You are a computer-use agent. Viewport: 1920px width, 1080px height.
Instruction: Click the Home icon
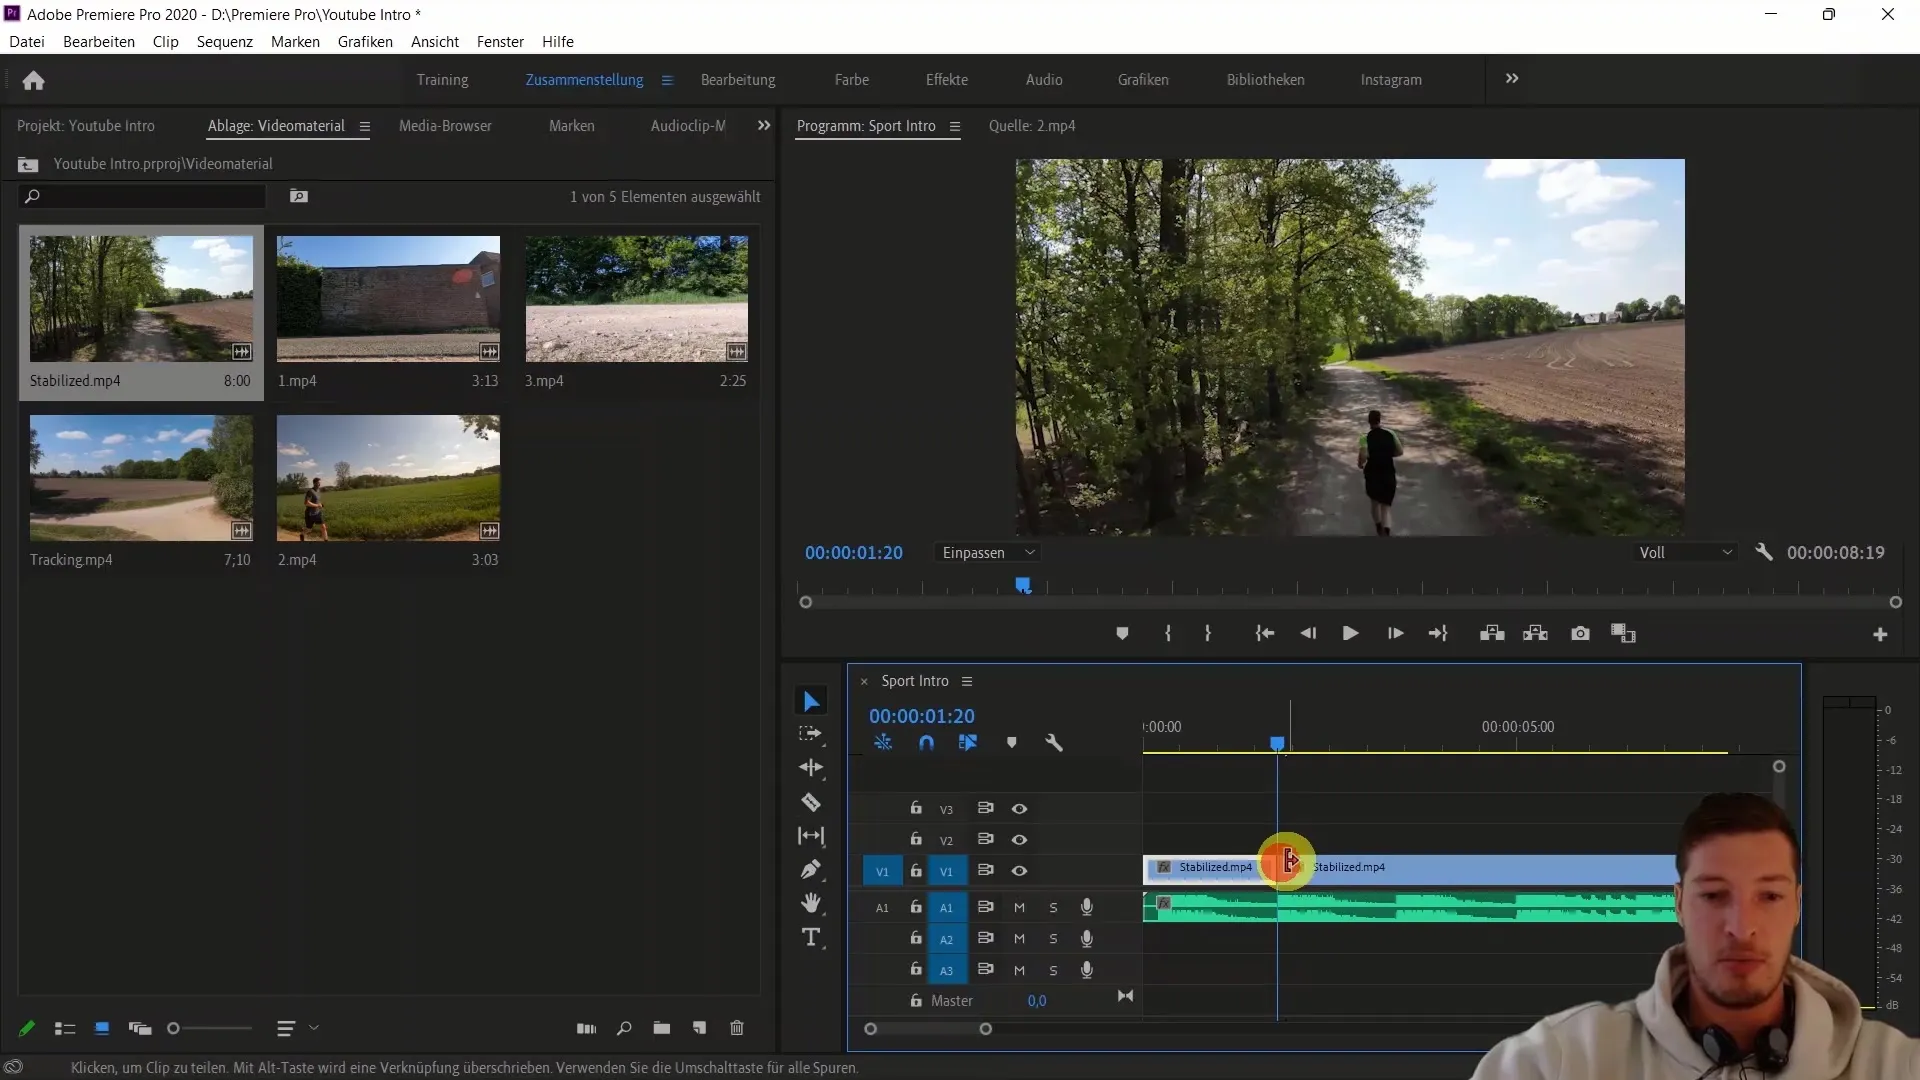click(x=33, y=80)
